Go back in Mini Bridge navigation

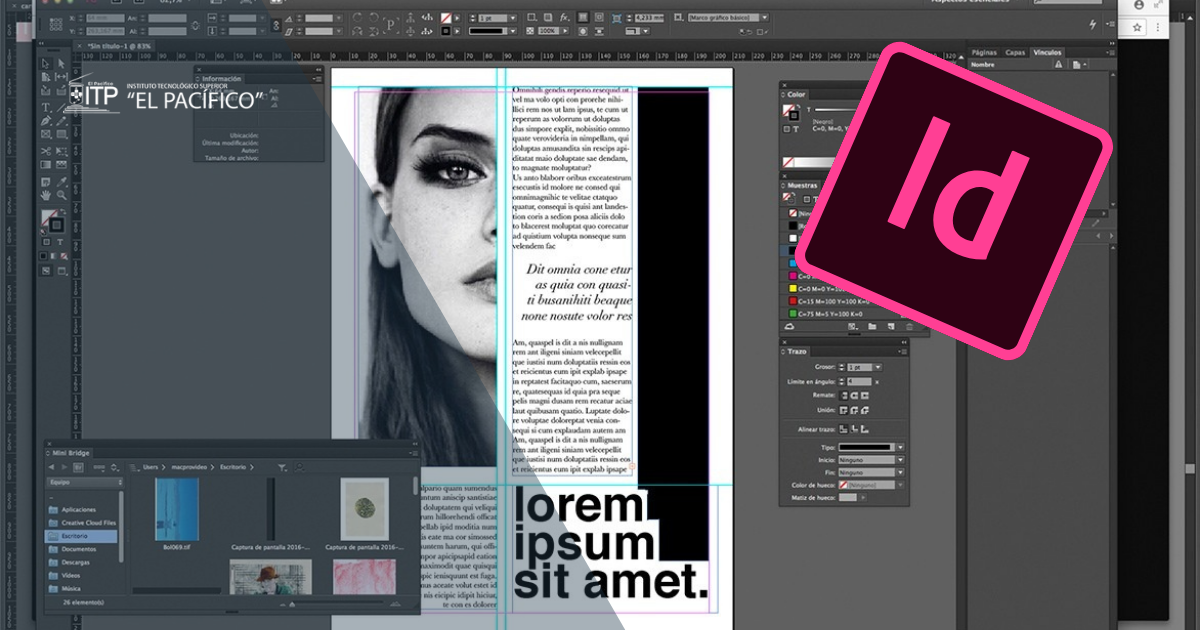52,467
